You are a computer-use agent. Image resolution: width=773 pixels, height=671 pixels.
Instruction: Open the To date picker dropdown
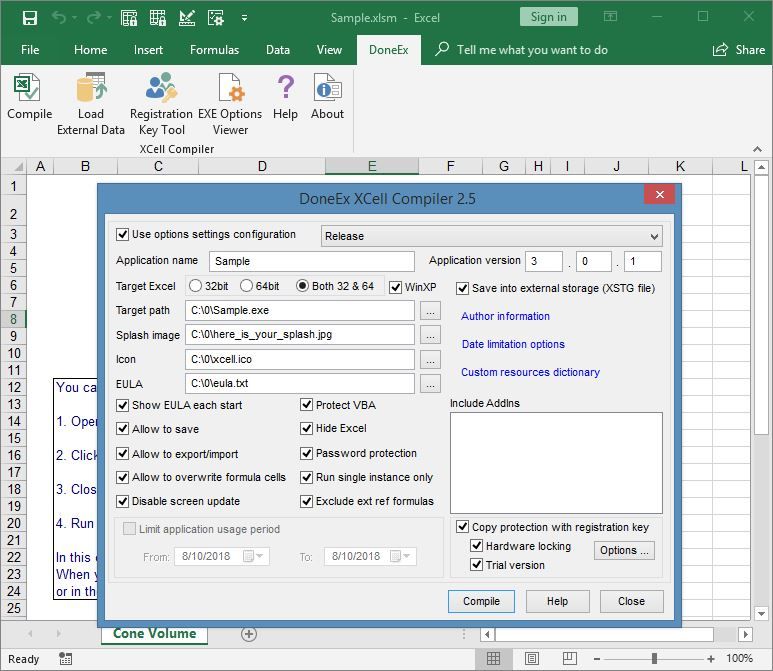coord(409,557)
